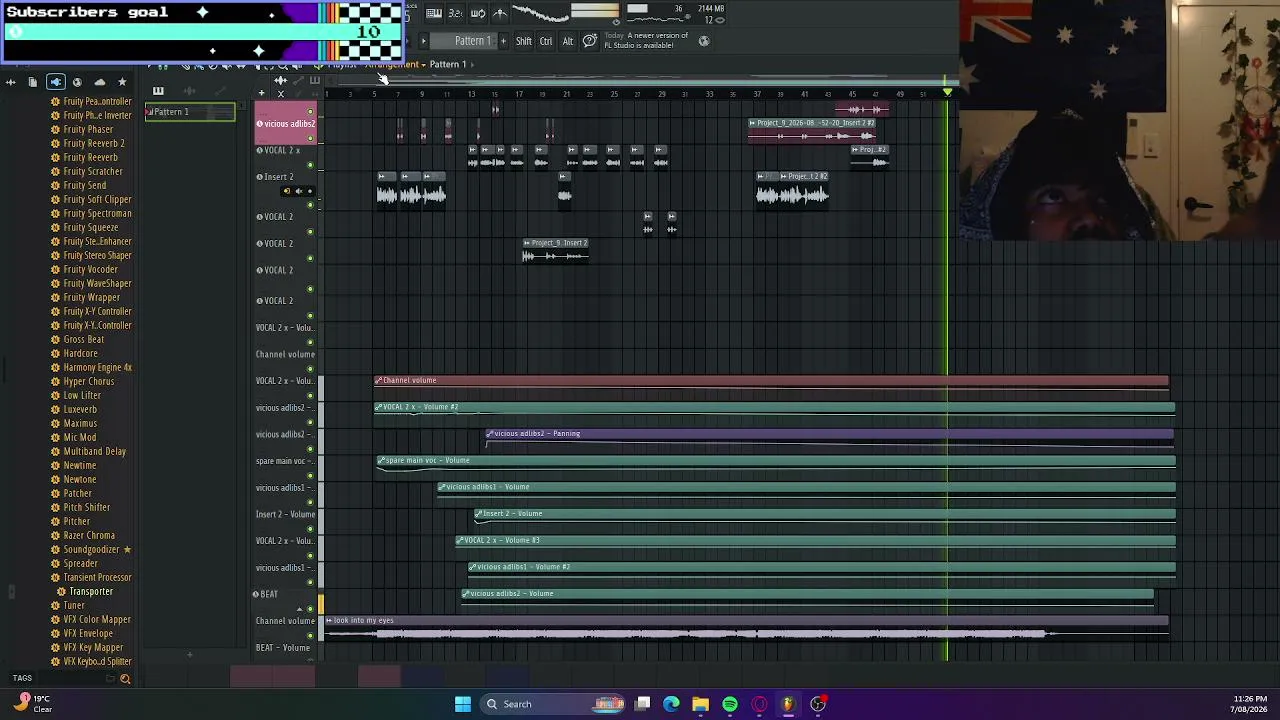Select Pitcher in the plugin list
1280x720 pixels.
(76, 521)
